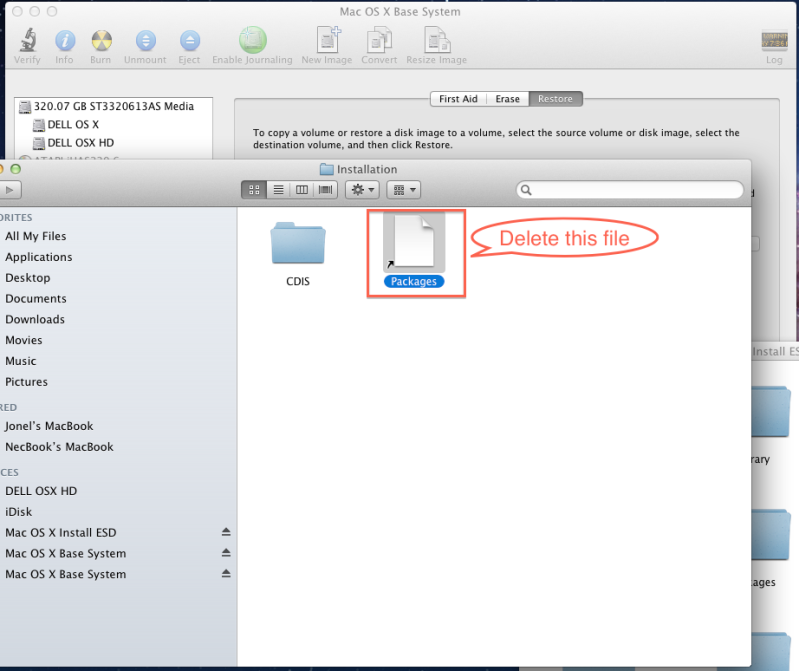Click the Eject icon in Disk Utility toolbar
This screenshot has height=671, width=799.
[x=190, y=41]
